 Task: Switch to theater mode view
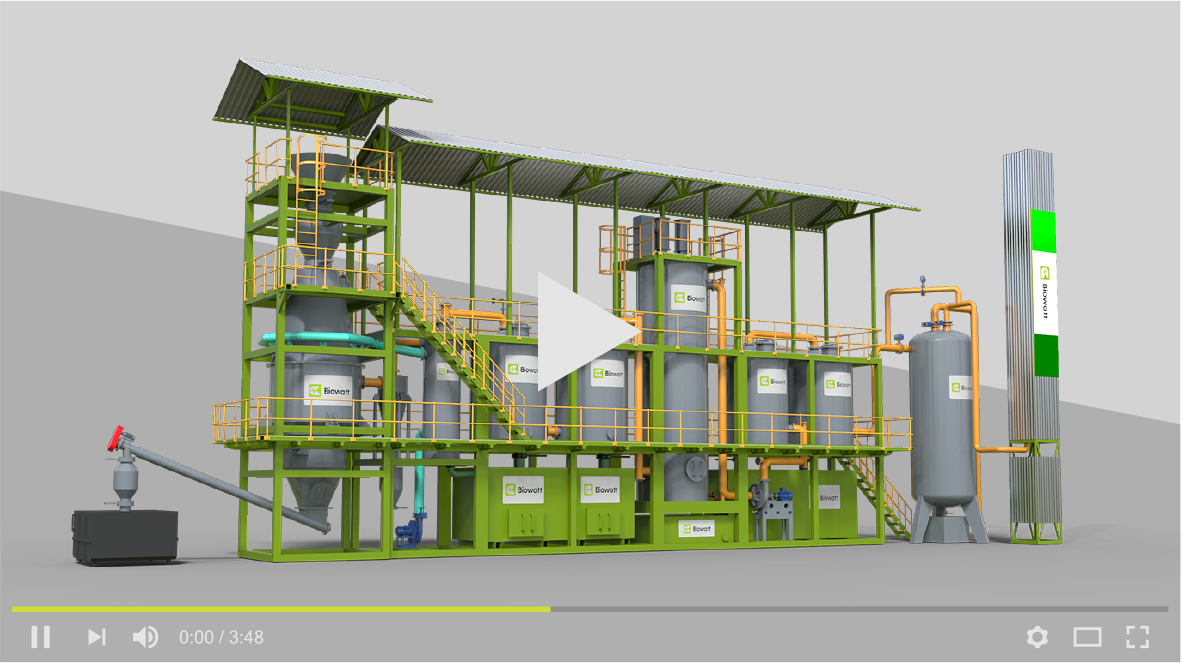pos(1087,637)
